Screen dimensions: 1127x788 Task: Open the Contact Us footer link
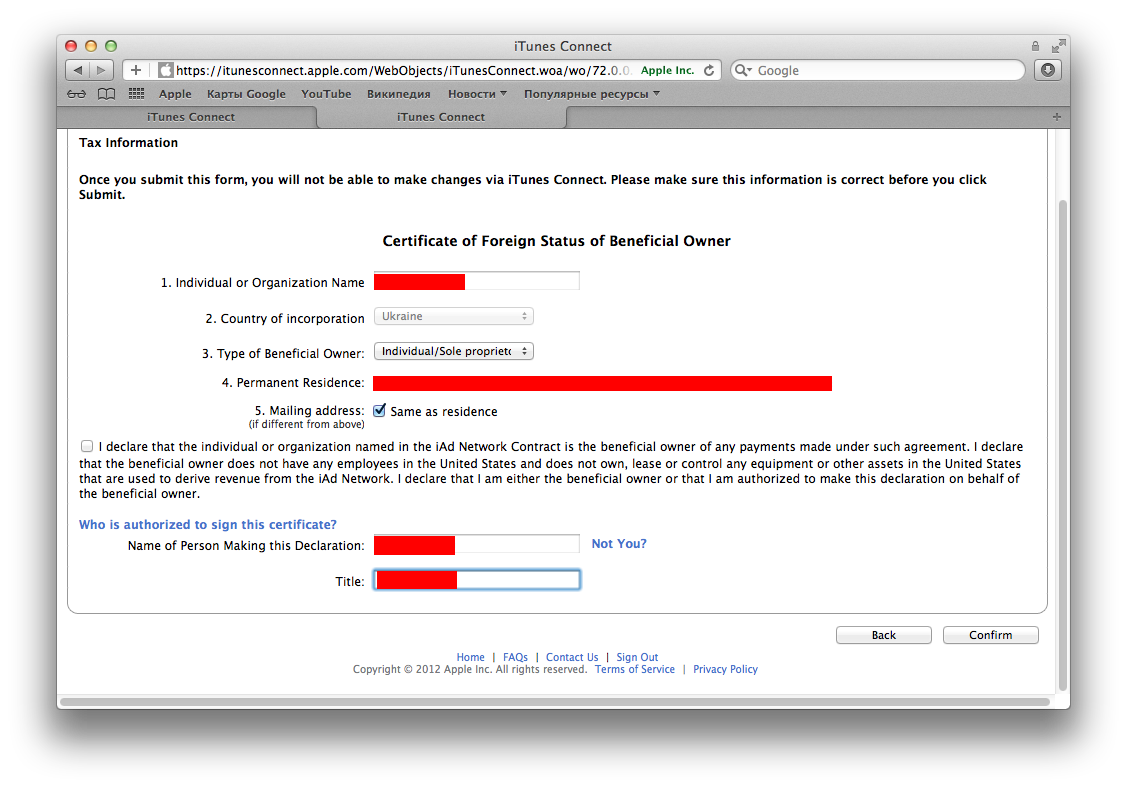(572, 657)
